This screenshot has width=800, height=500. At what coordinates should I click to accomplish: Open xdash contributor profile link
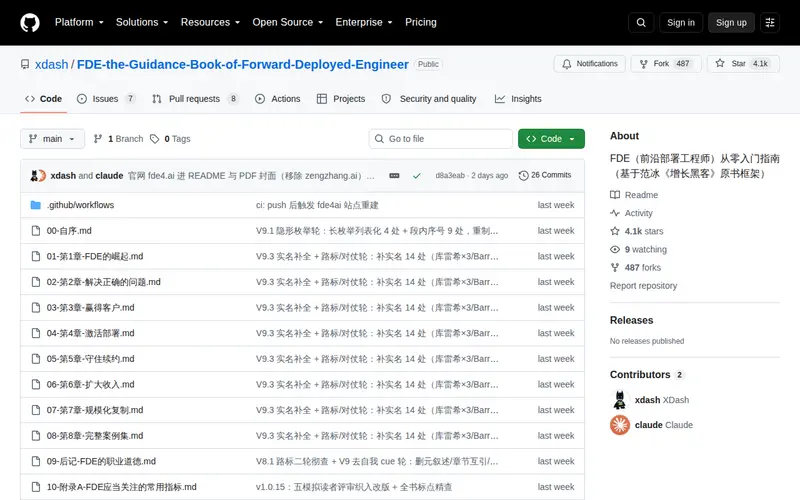[662, 400]
